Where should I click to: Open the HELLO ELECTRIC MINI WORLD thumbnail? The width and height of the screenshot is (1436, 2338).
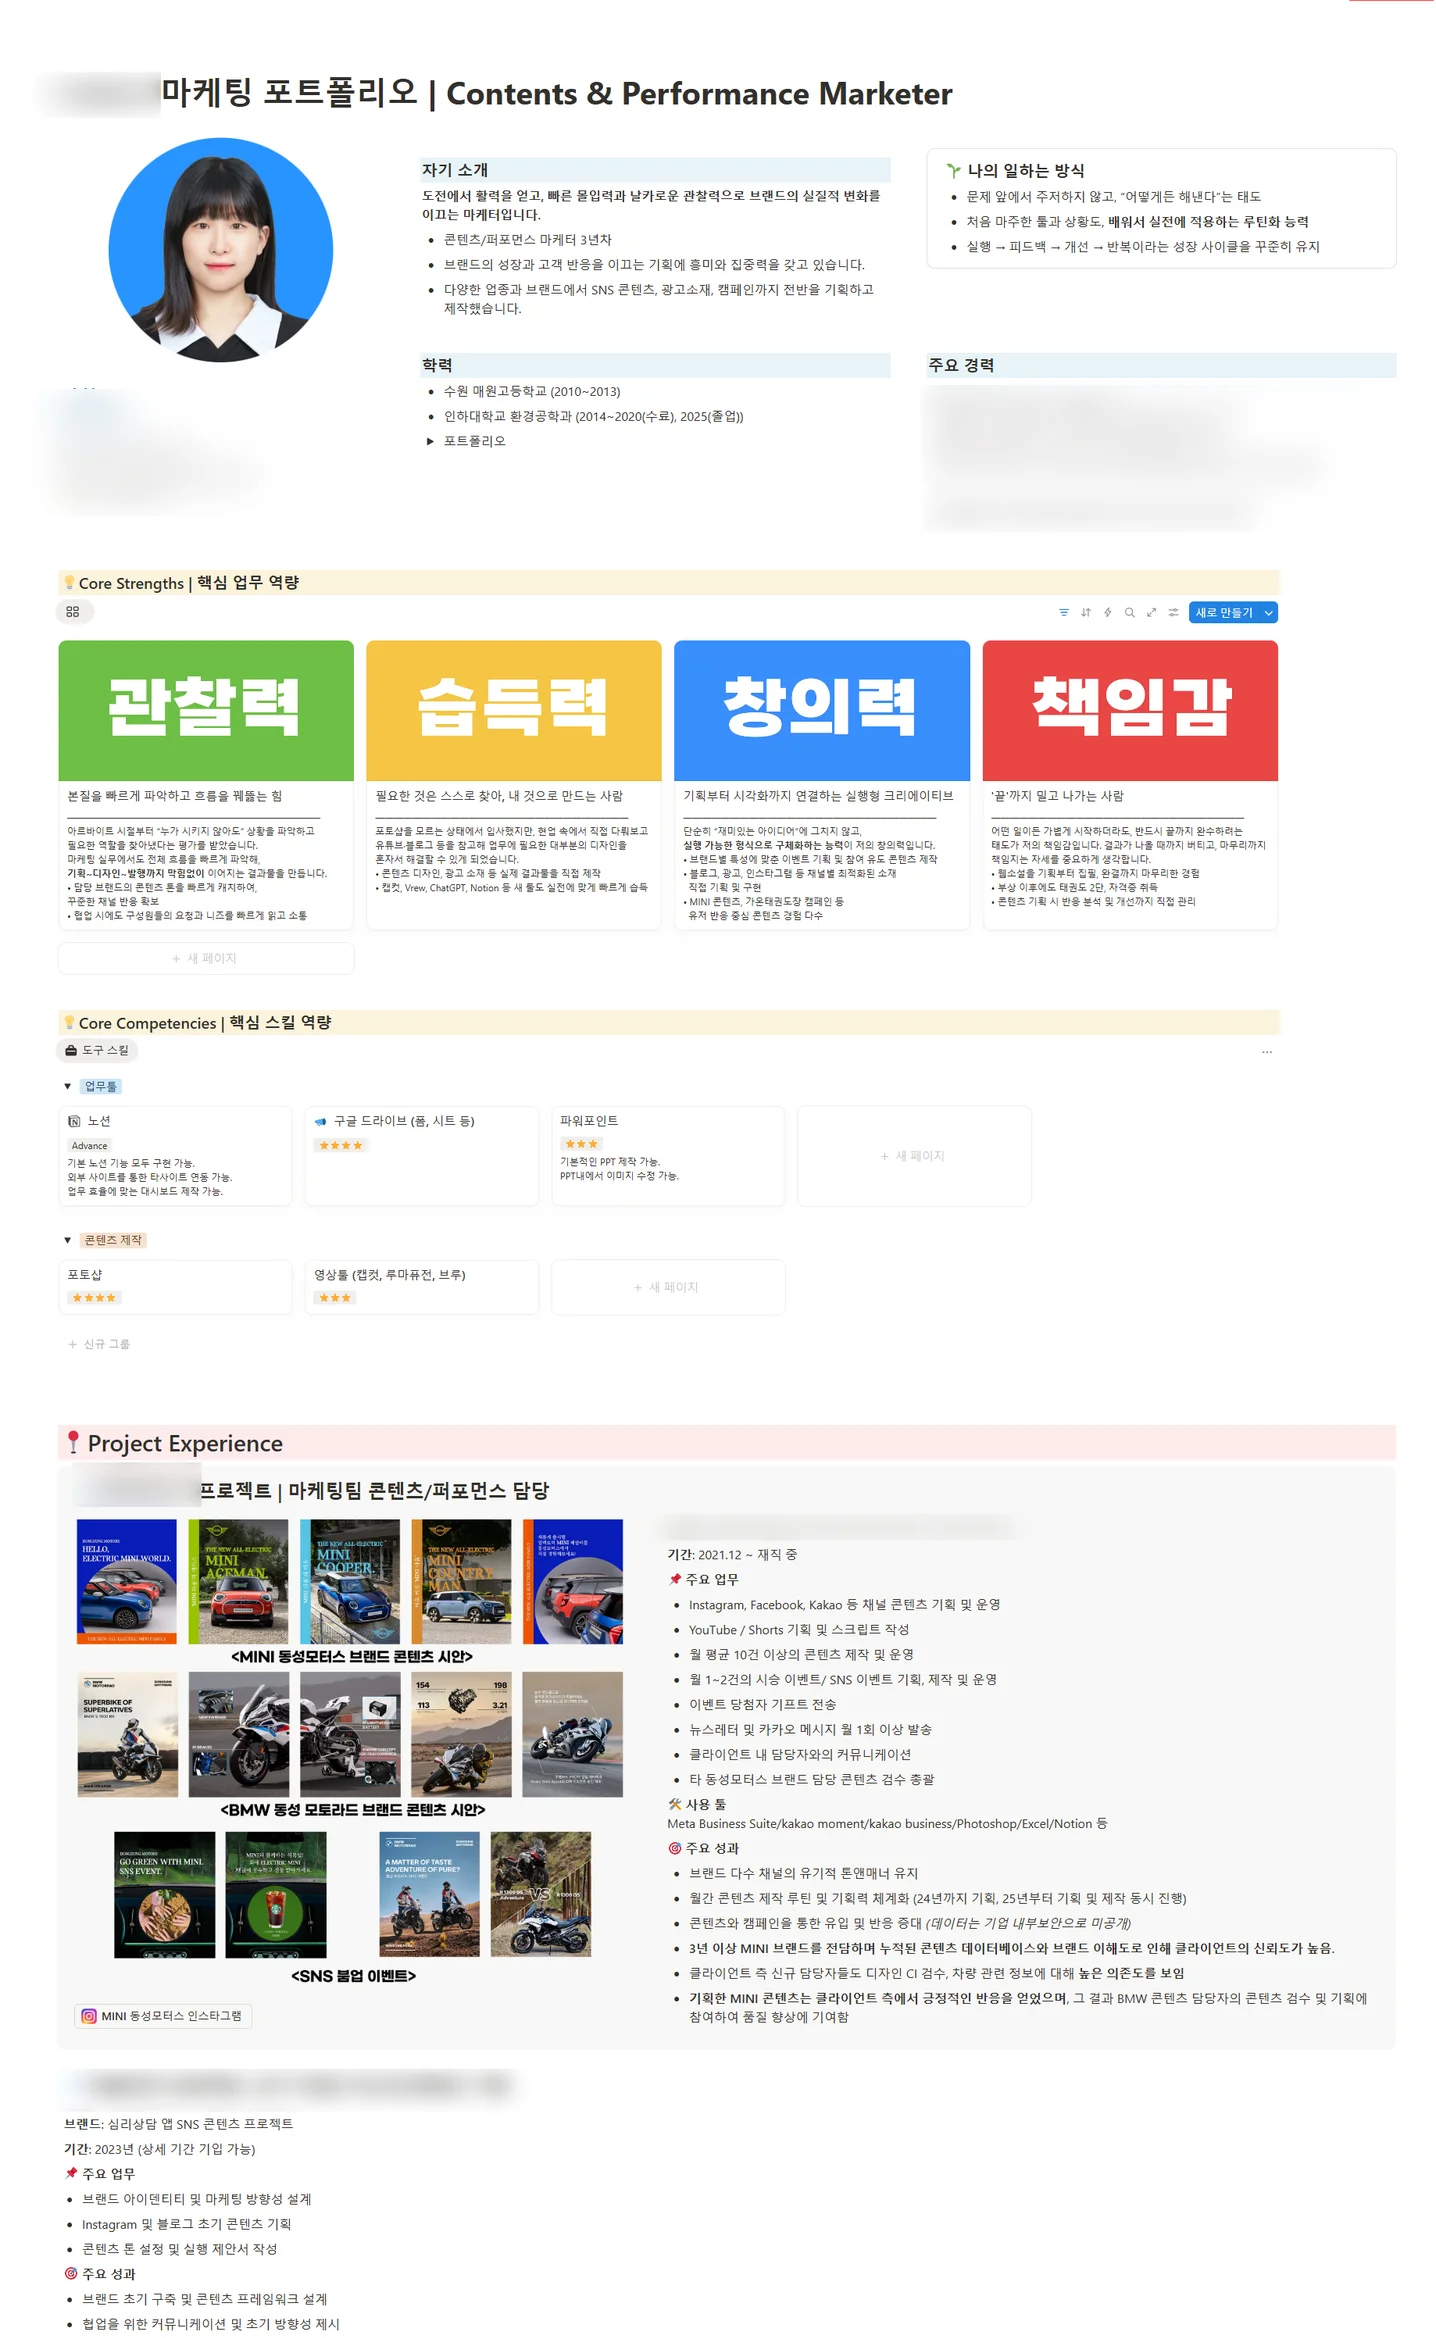[x=127, y=1581]
